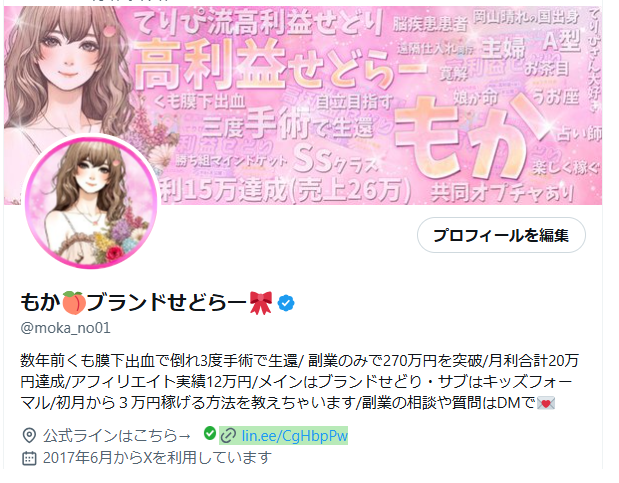Image resolution: width=619 pixels, height=483 pixels.
Task: Click the peach emoji in display name
Action: (x=74, y=303)
